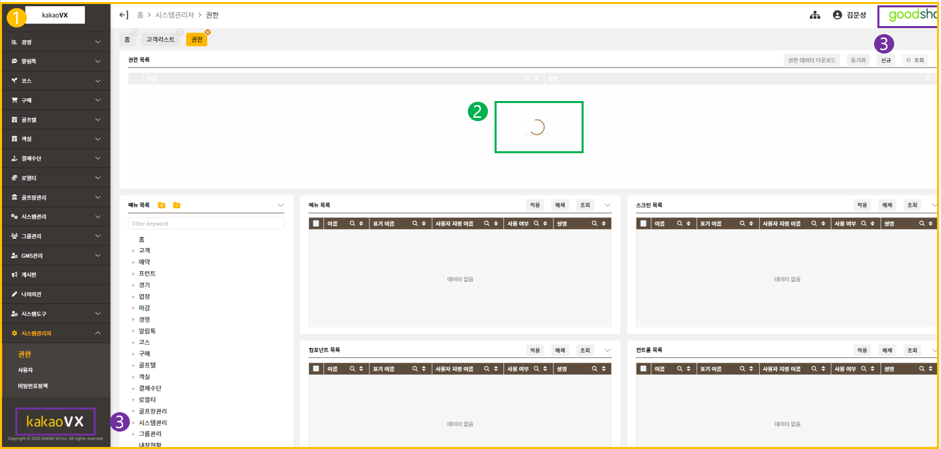This screenshot has height=449, width=941.
Task: Switch to the 고객리스트 tab
Action: click(x=160, y=39)
